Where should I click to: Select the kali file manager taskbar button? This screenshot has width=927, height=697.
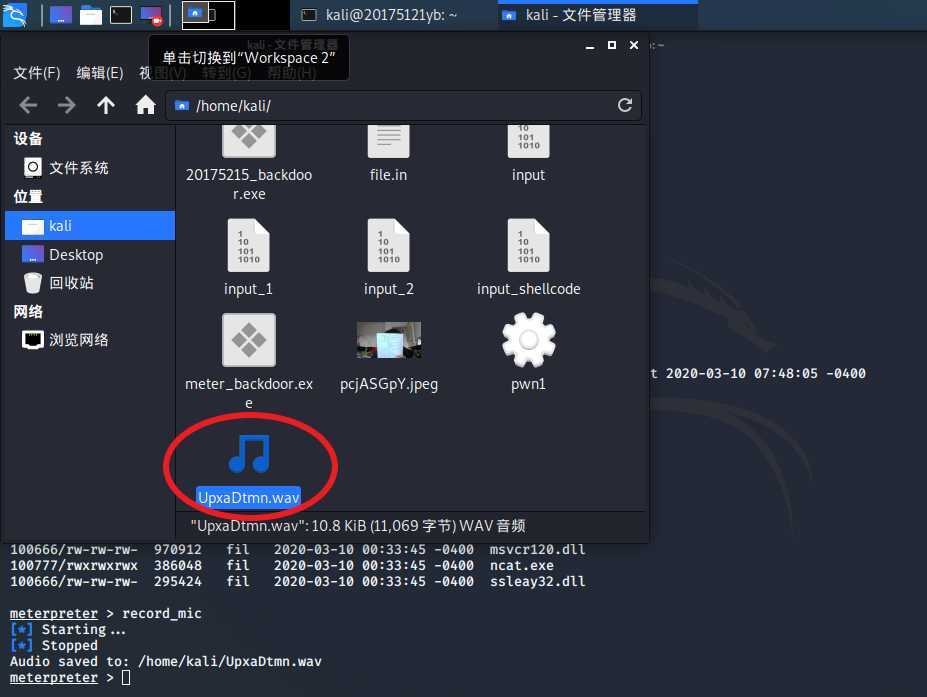click(598, 15)
